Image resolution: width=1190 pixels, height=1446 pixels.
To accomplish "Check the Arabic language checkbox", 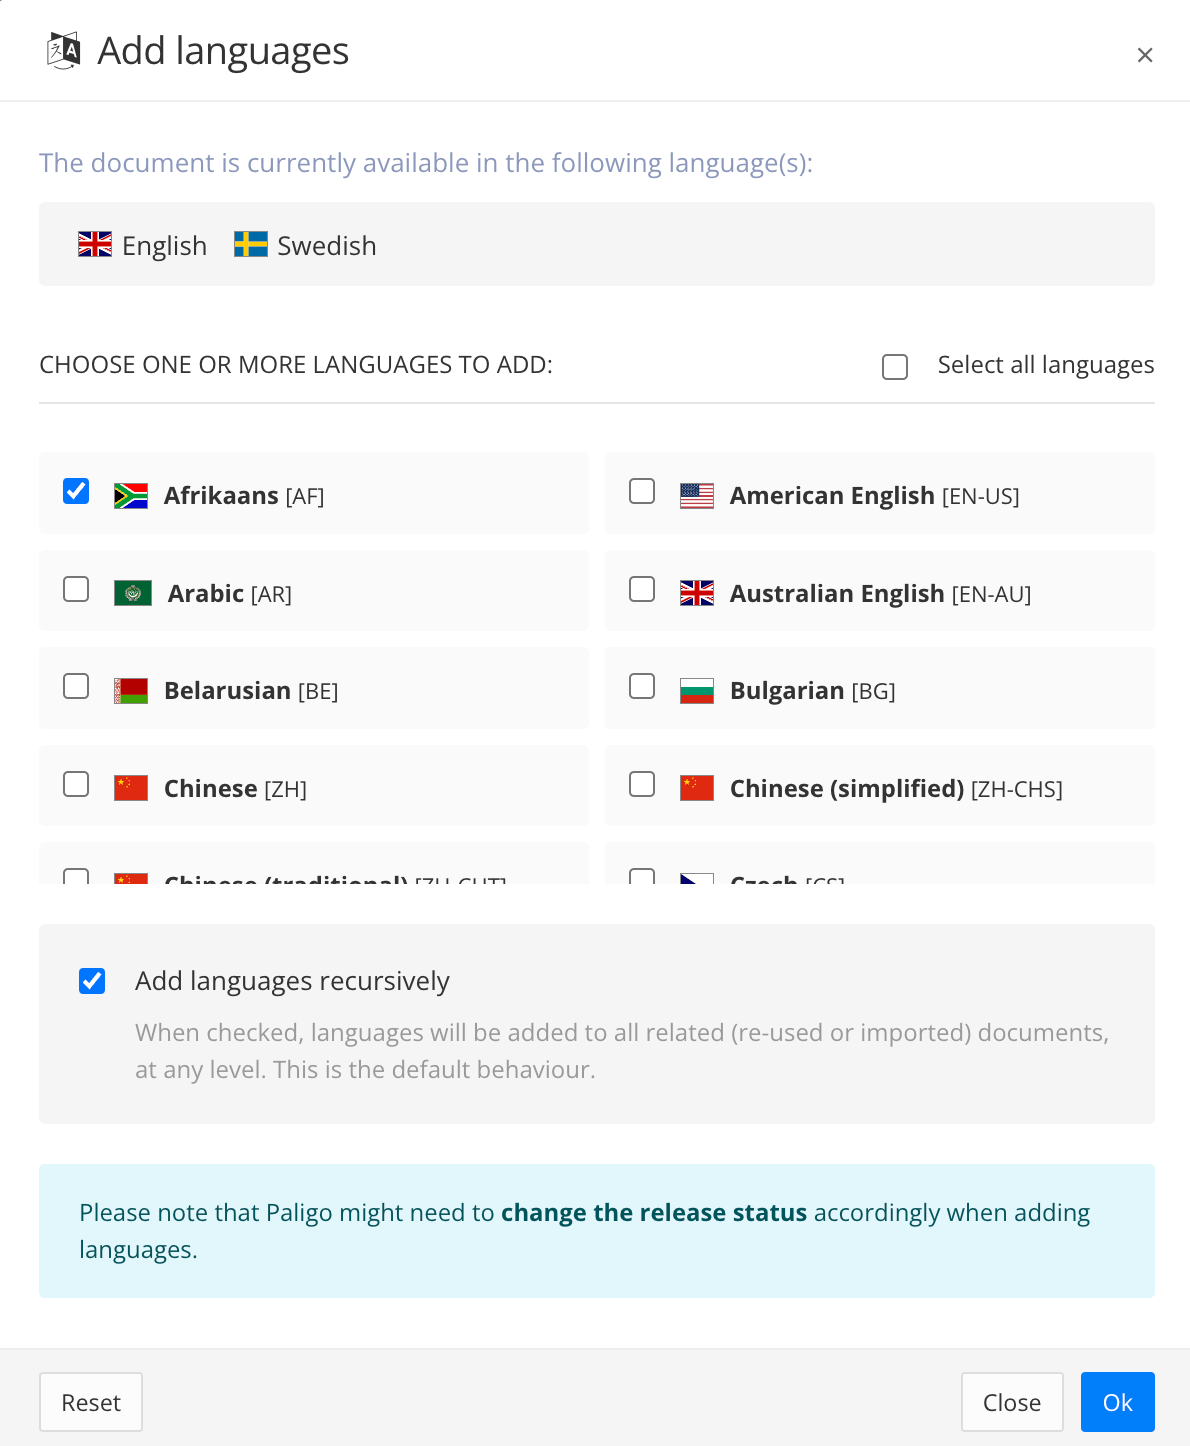I will point(75,589).
